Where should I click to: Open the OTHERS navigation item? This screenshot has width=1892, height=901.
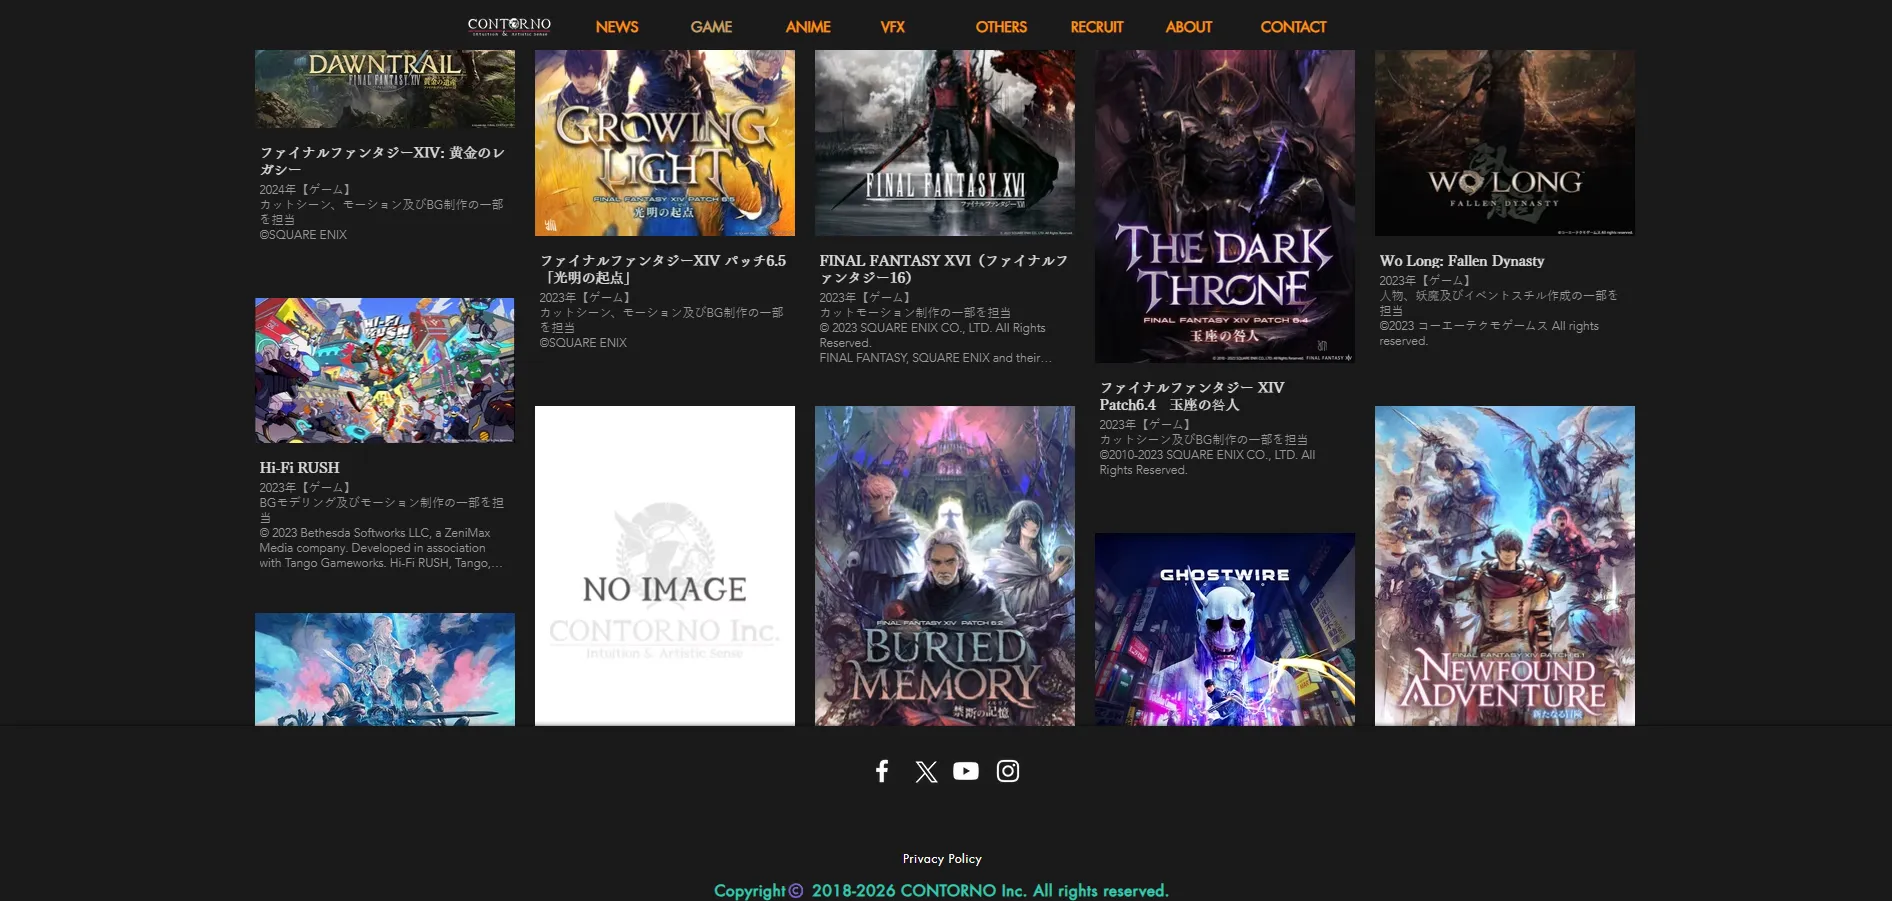pos(1000,27)
